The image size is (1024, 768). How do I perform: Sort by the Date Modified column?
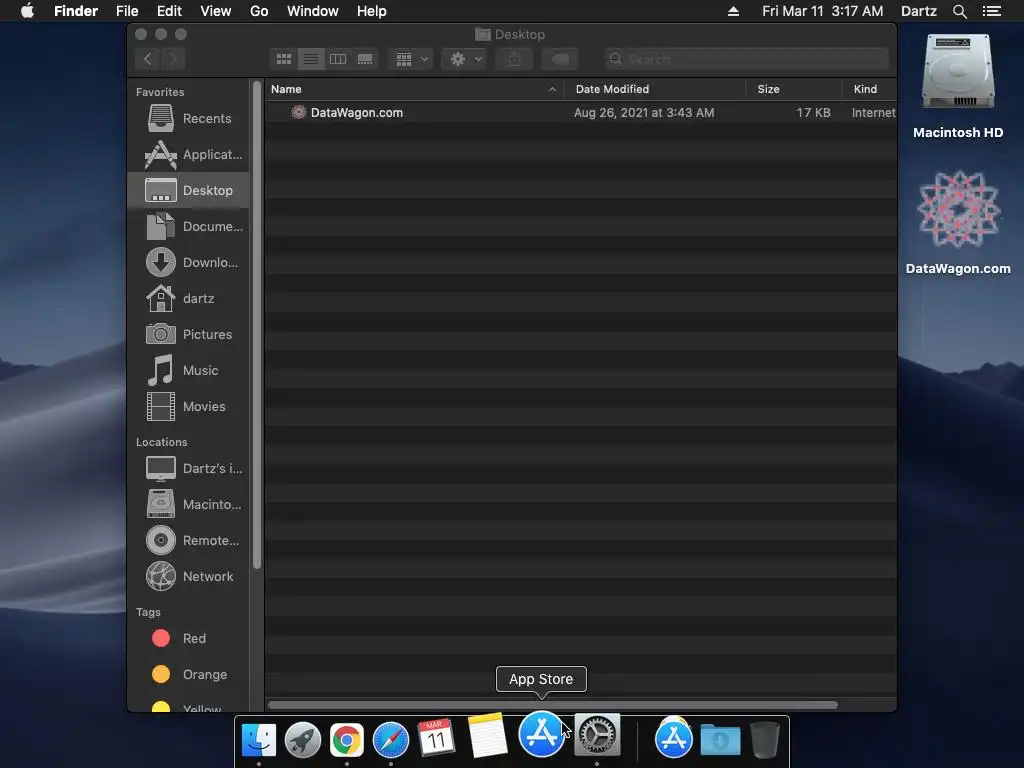[x=655, y=89]
